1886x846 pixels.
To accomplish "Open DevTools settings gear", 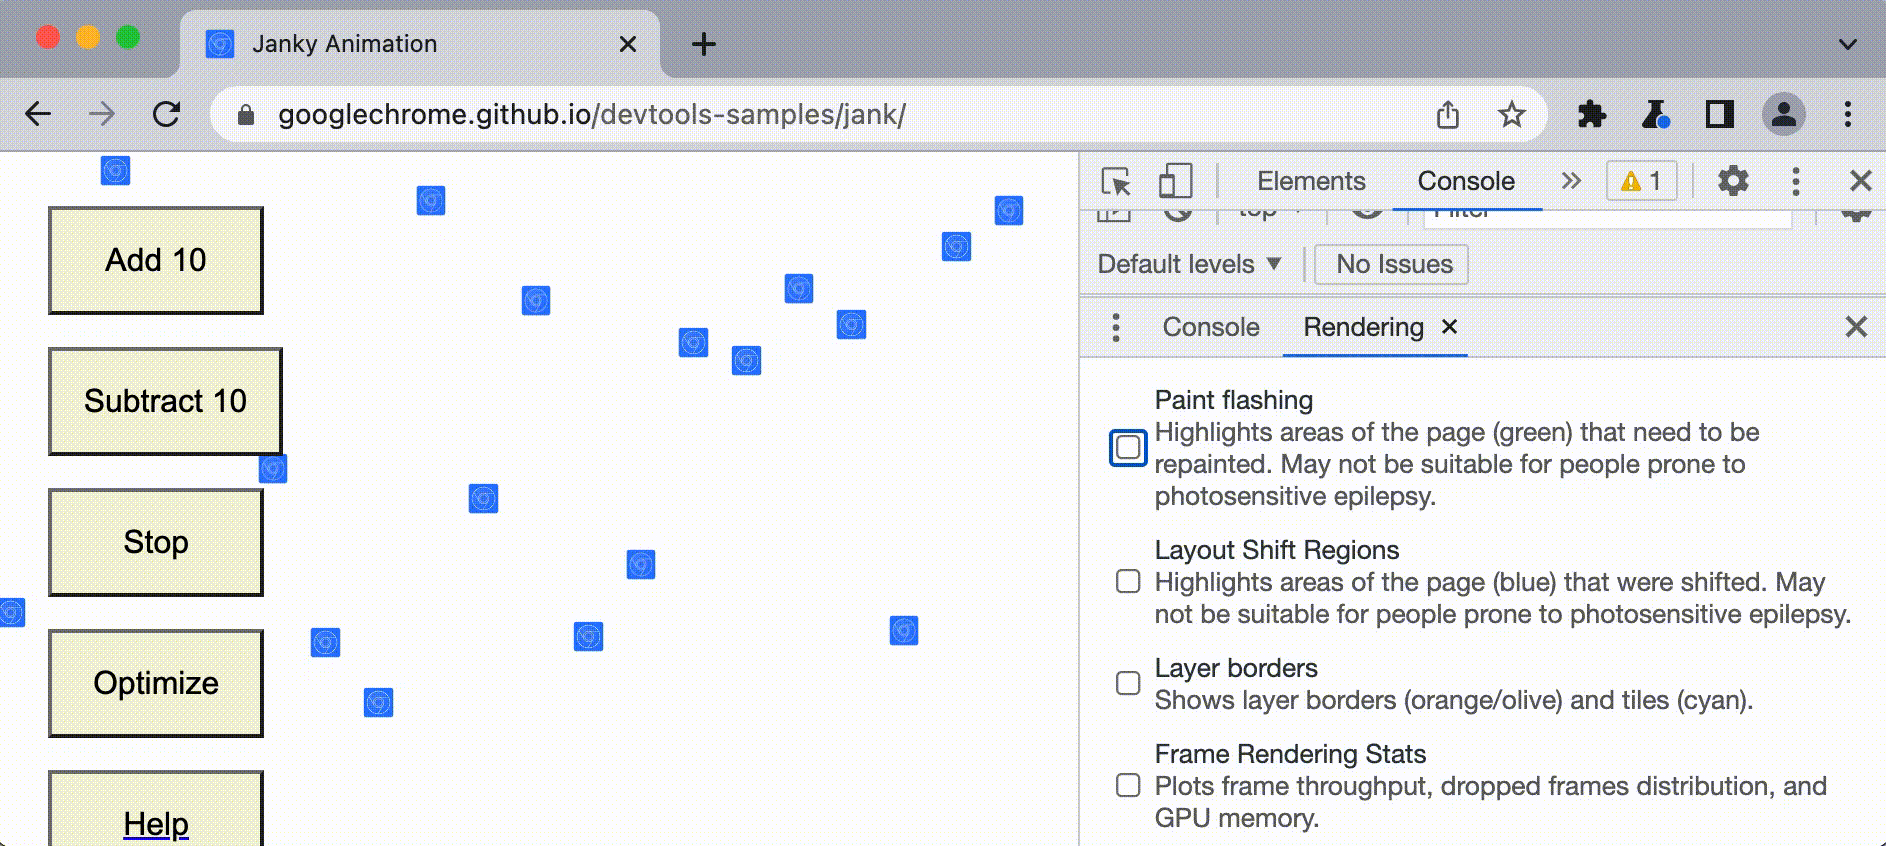I will (1733, 181).
